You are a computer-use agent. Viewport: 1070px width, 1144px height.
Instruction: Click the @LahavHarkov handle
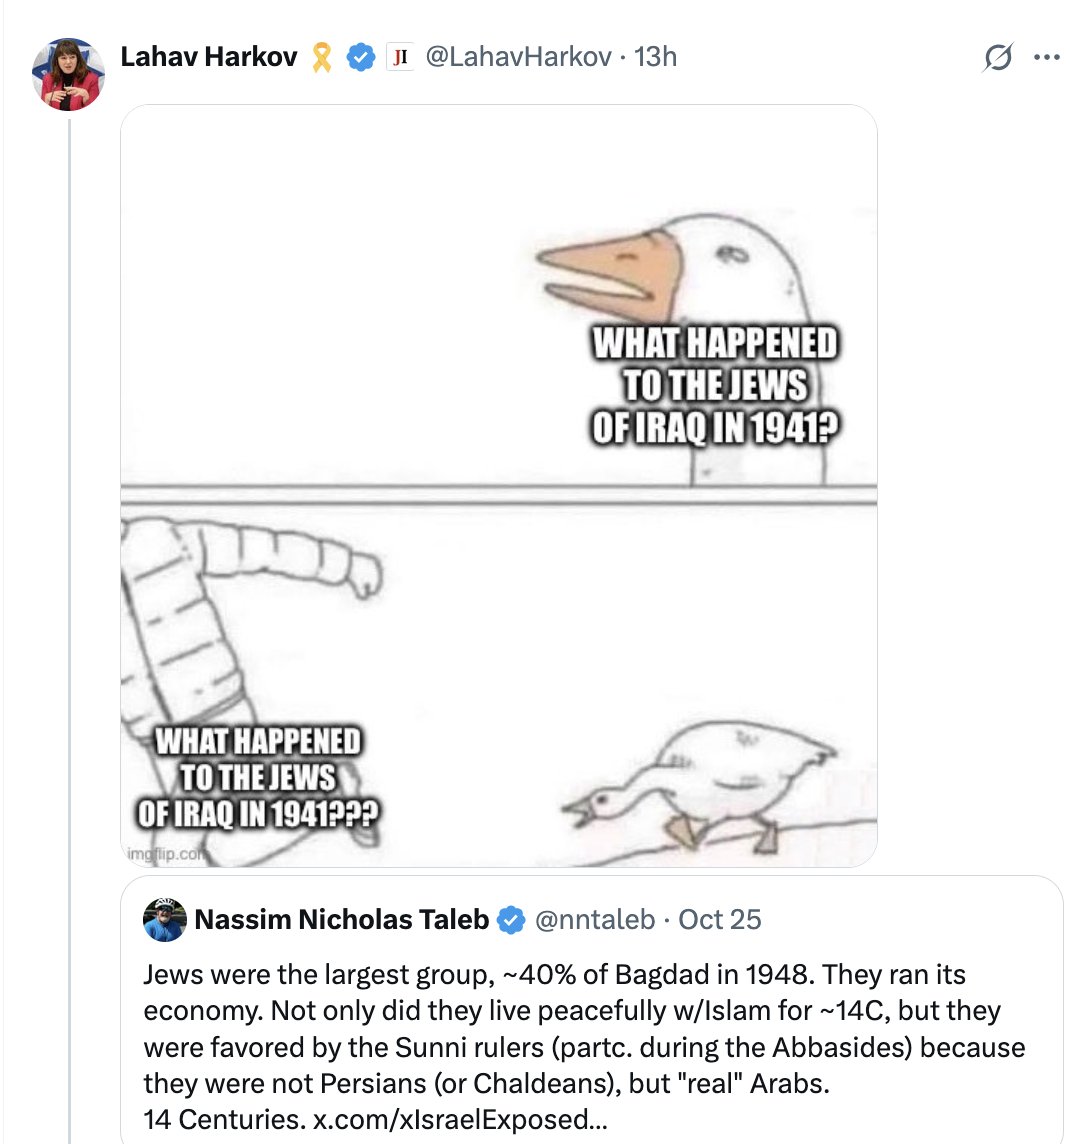coord(517,57)
